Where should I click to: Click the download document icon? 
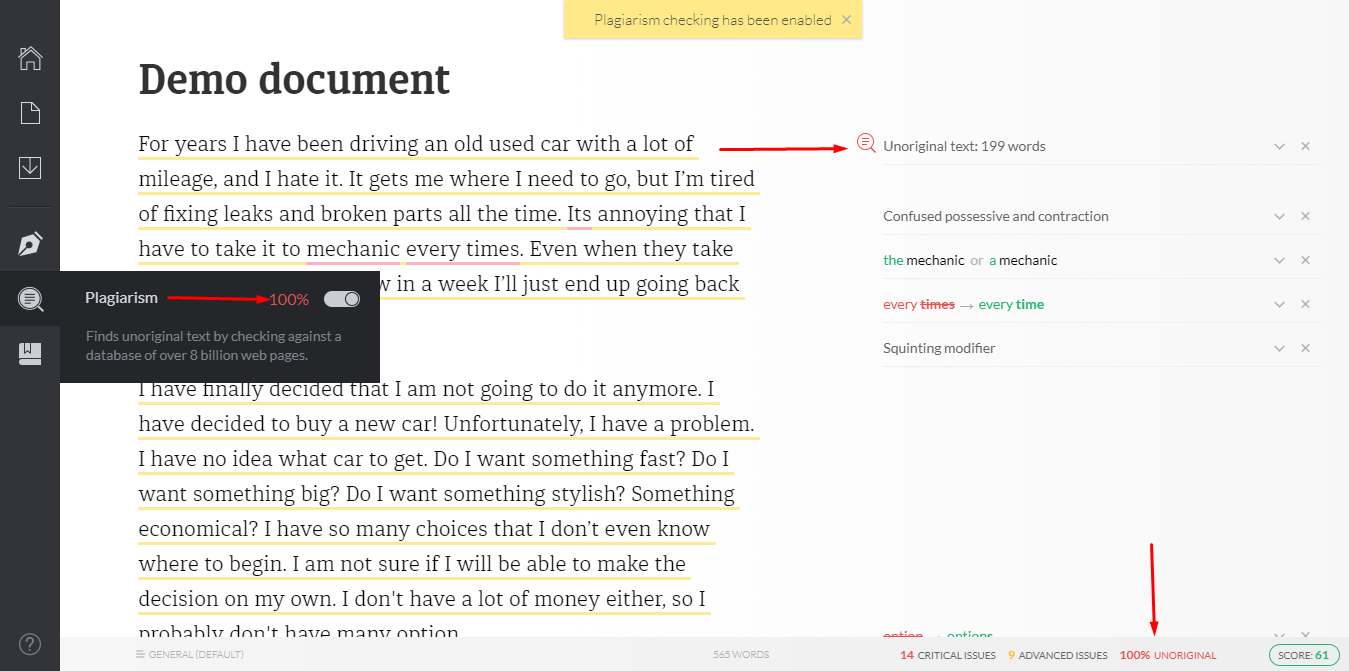30,167
